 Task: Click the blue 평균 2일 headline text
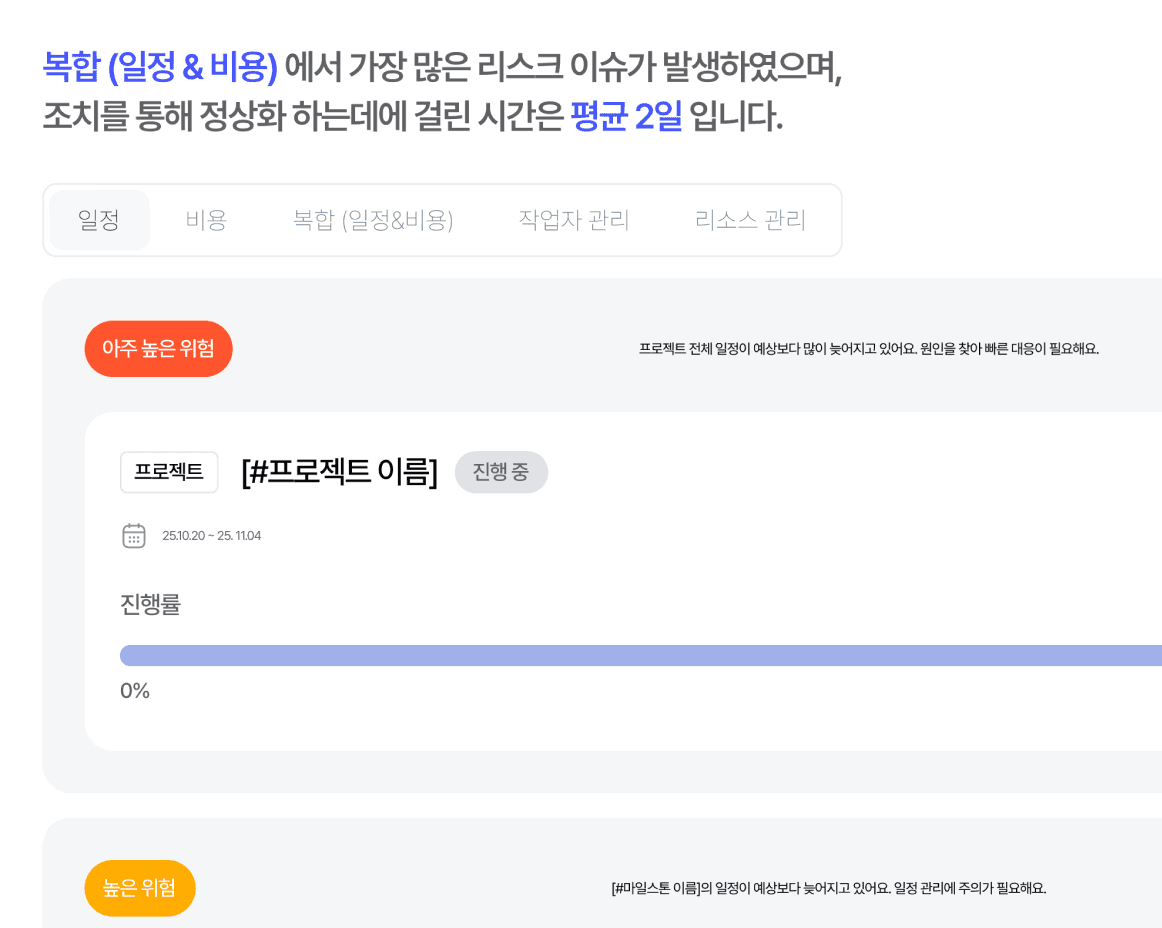(626, 116)
